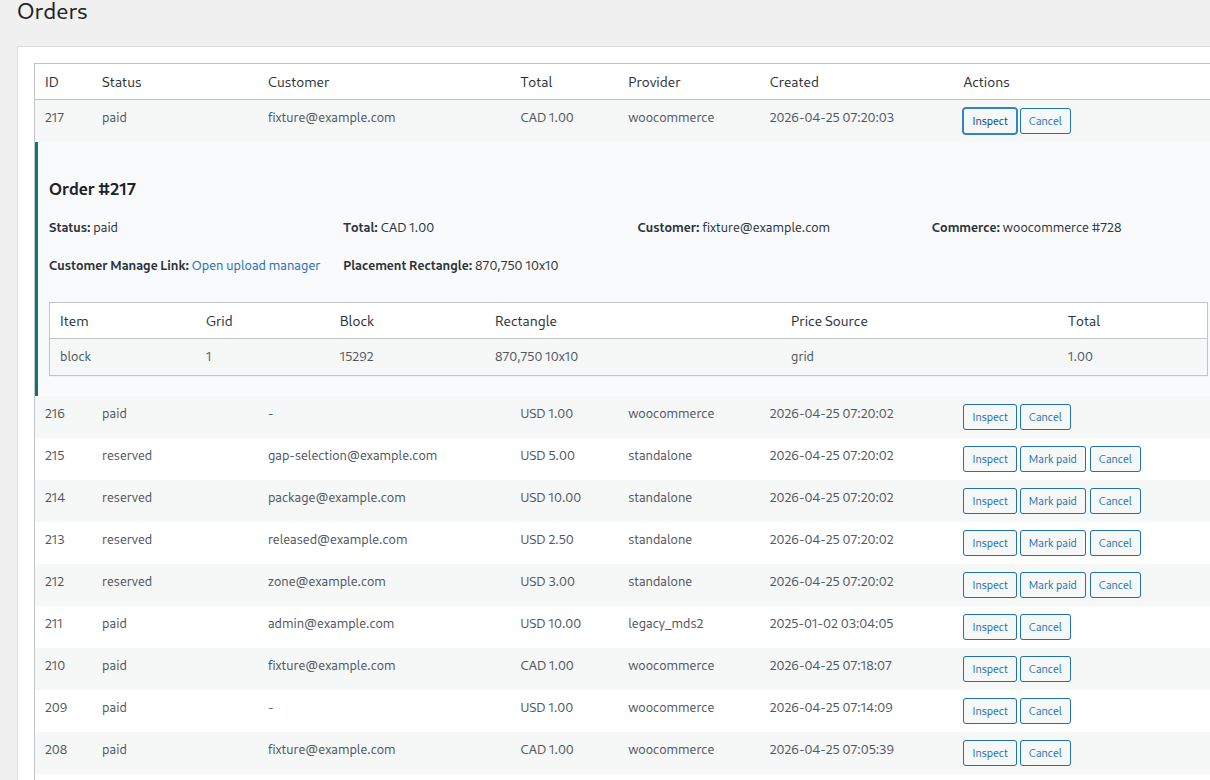Cancel order 212 from zone@example.com
The width and height of the screenshot is (1210, 780).
pyautogui.click(x=1115, y=585)
